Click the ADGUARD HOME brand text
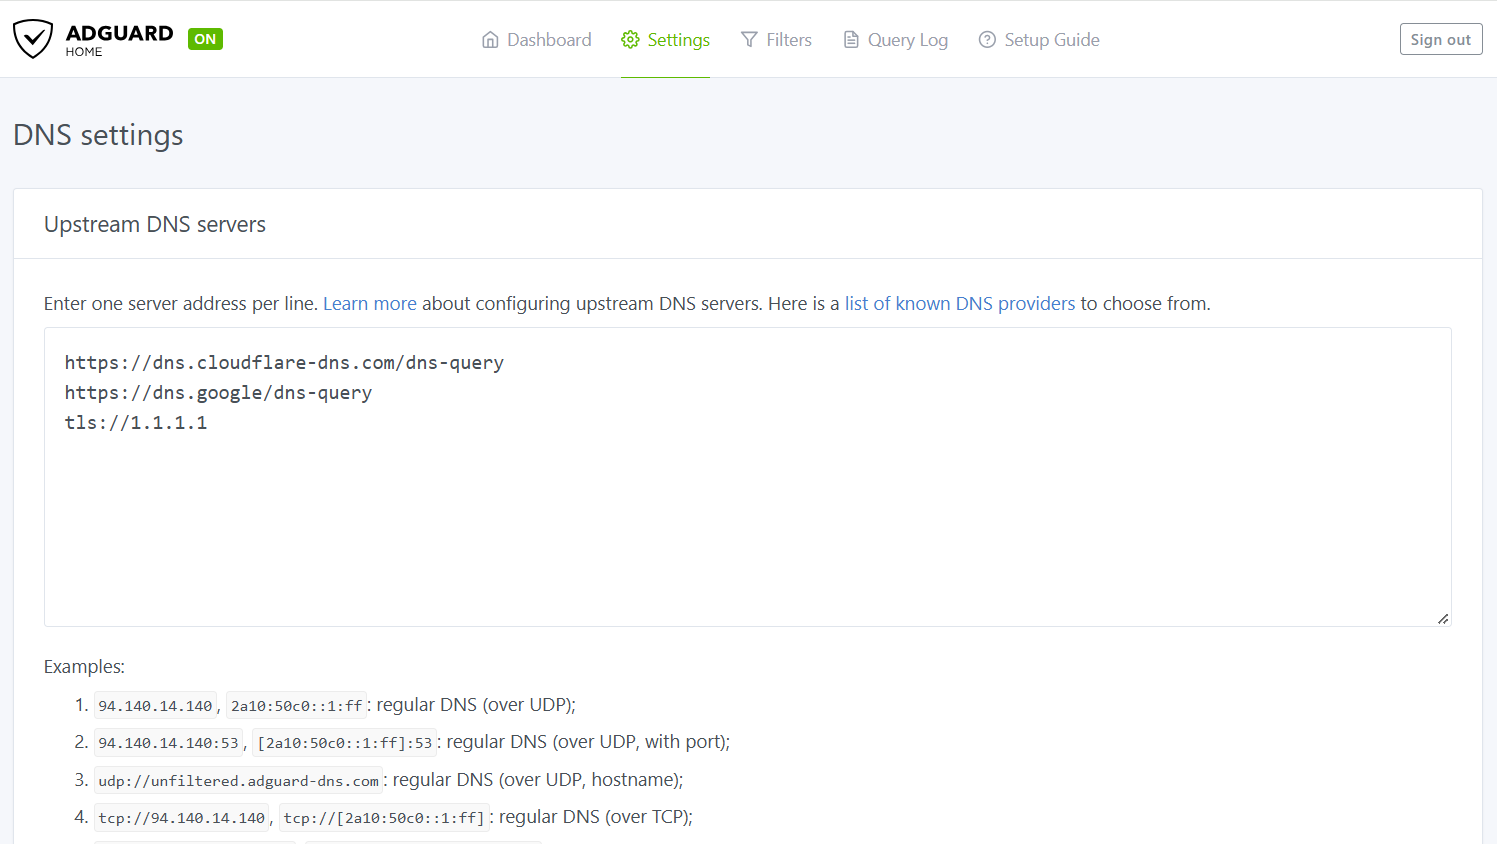 point(119,39)
